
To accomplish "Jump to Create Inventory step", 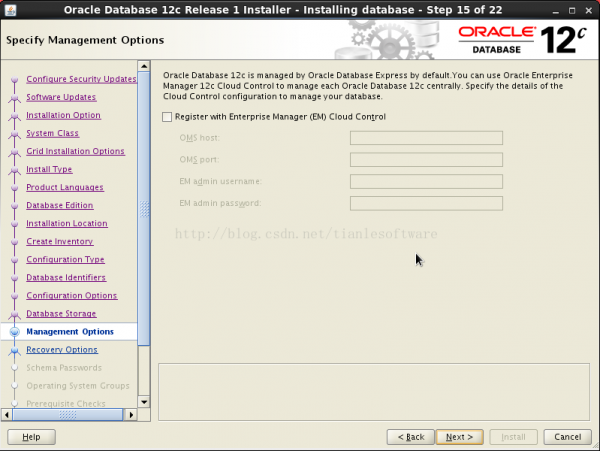I will coord(60,241).
